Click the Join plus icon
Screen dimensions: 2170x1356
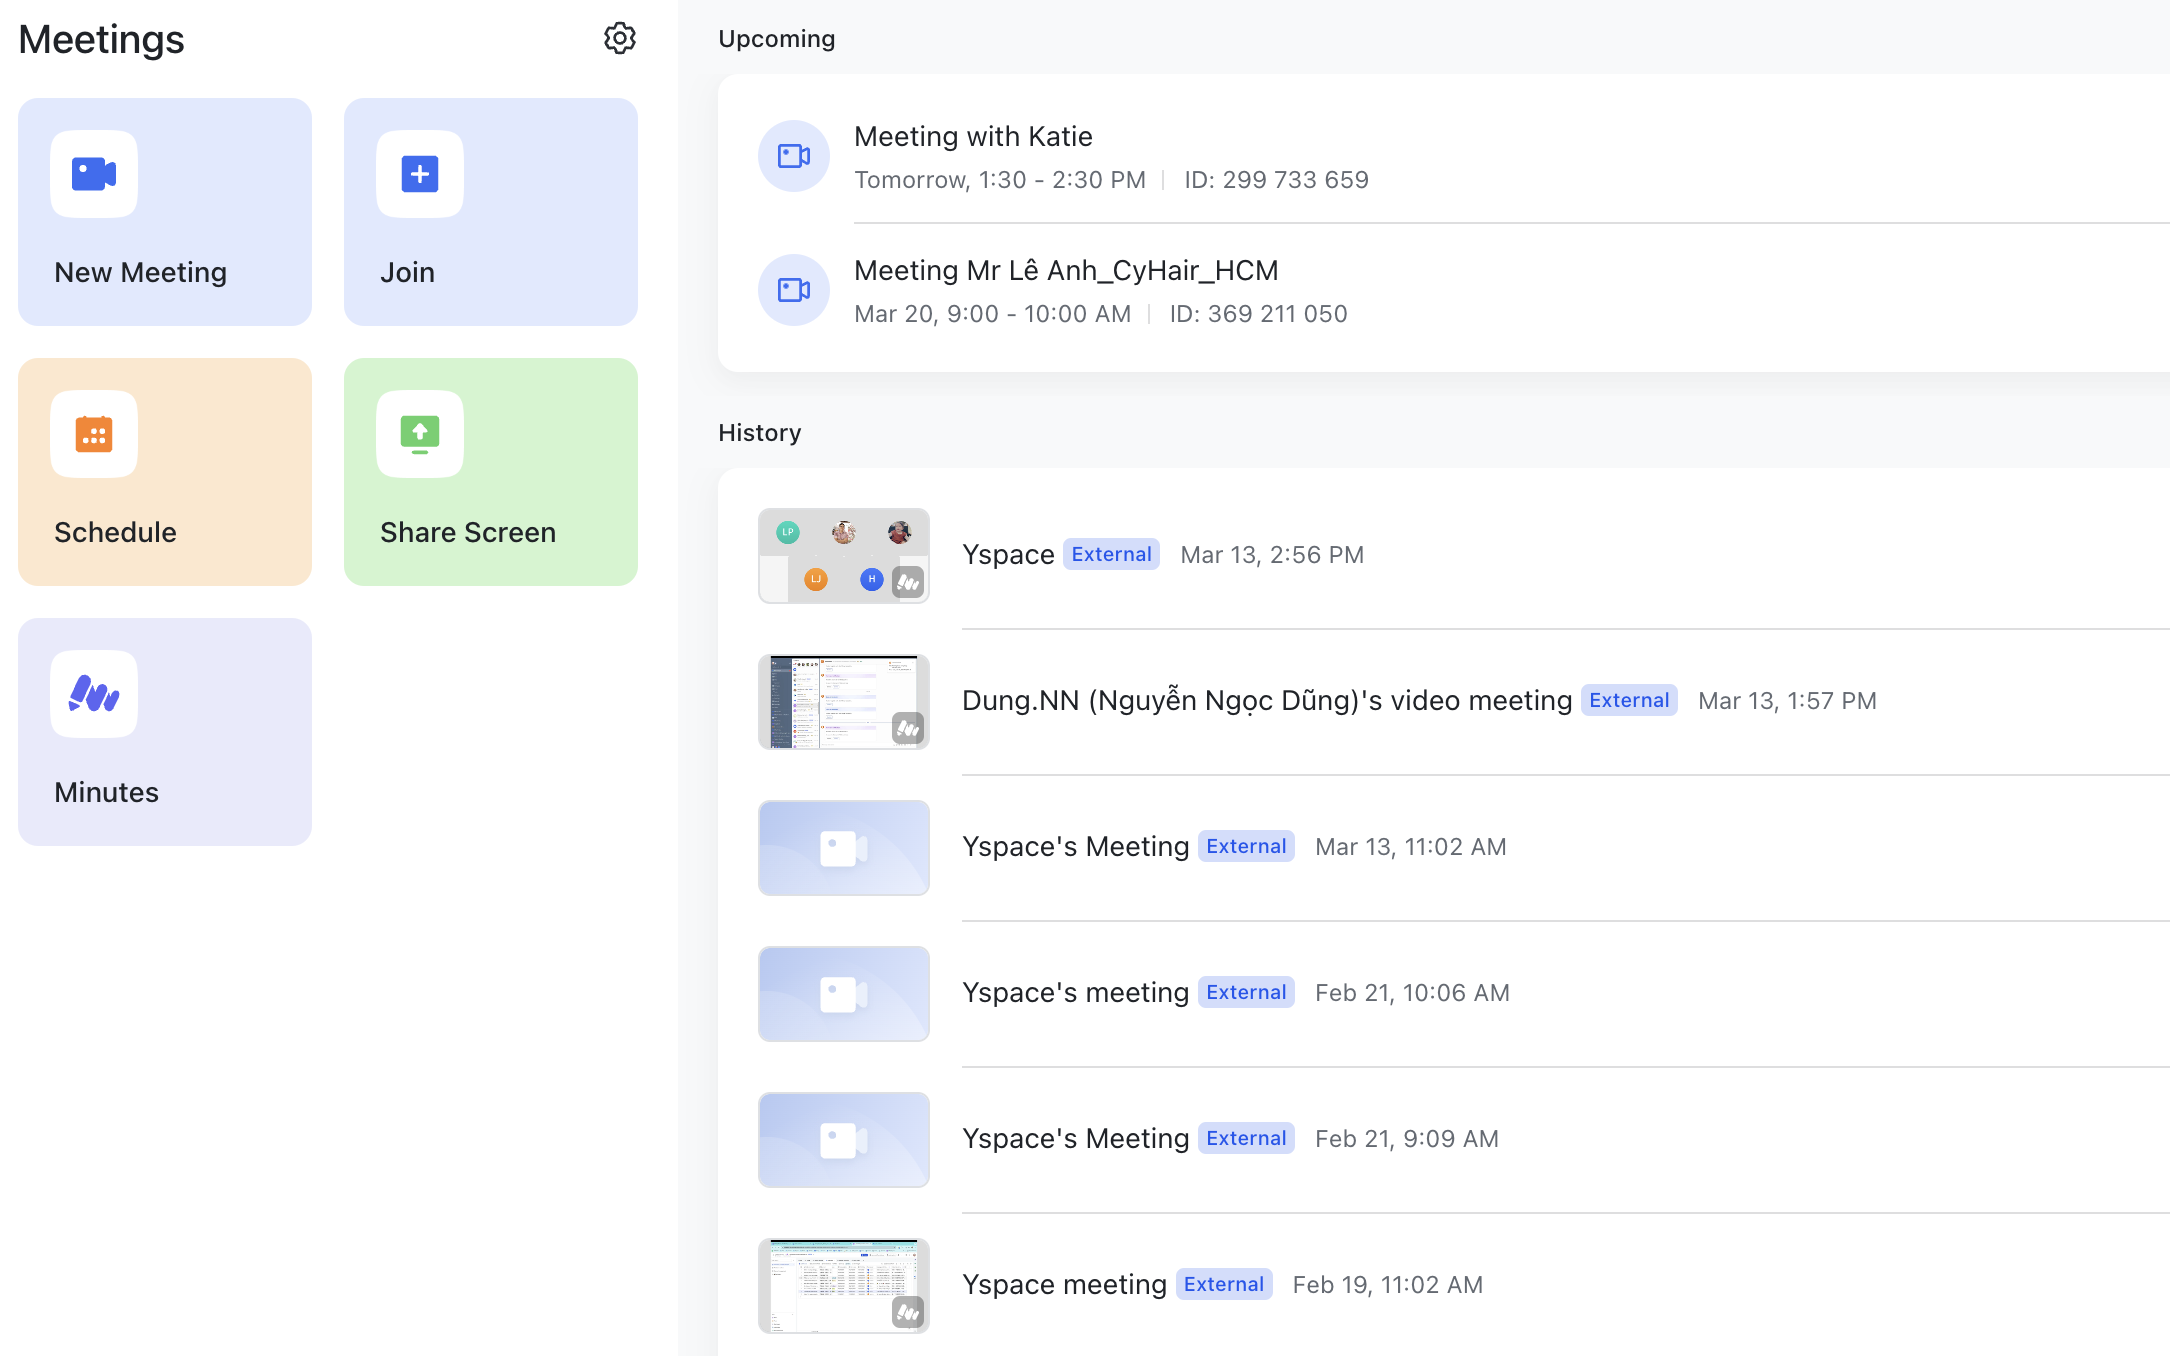tap(420, 174)
